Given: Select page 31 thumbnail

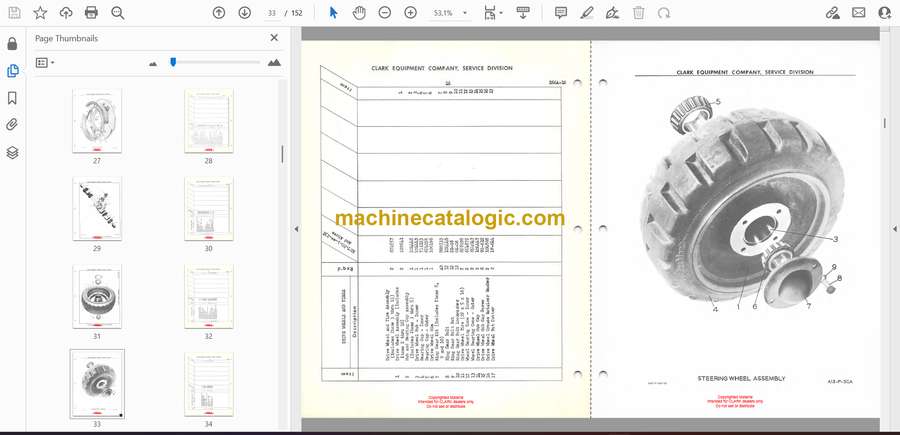Looking at the screenshot, I should point(96,297).
